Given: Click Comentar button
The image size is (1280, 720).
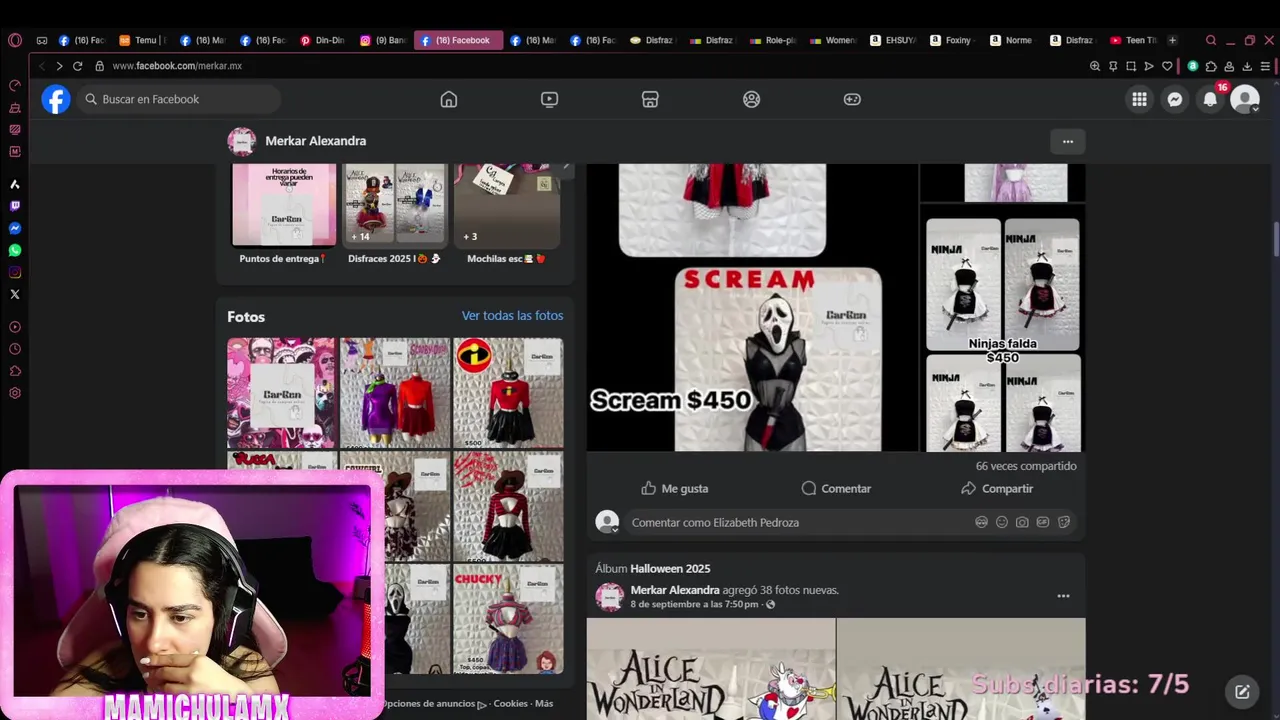Looking at the screenshot, I should coord(836,488).
